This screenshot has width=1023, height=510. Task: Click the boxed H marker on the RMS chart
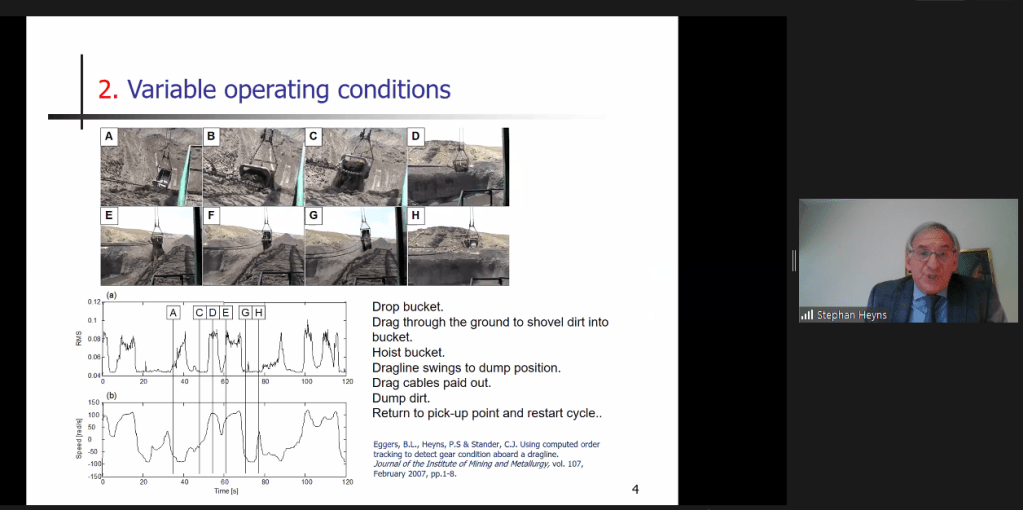[259, 313]
